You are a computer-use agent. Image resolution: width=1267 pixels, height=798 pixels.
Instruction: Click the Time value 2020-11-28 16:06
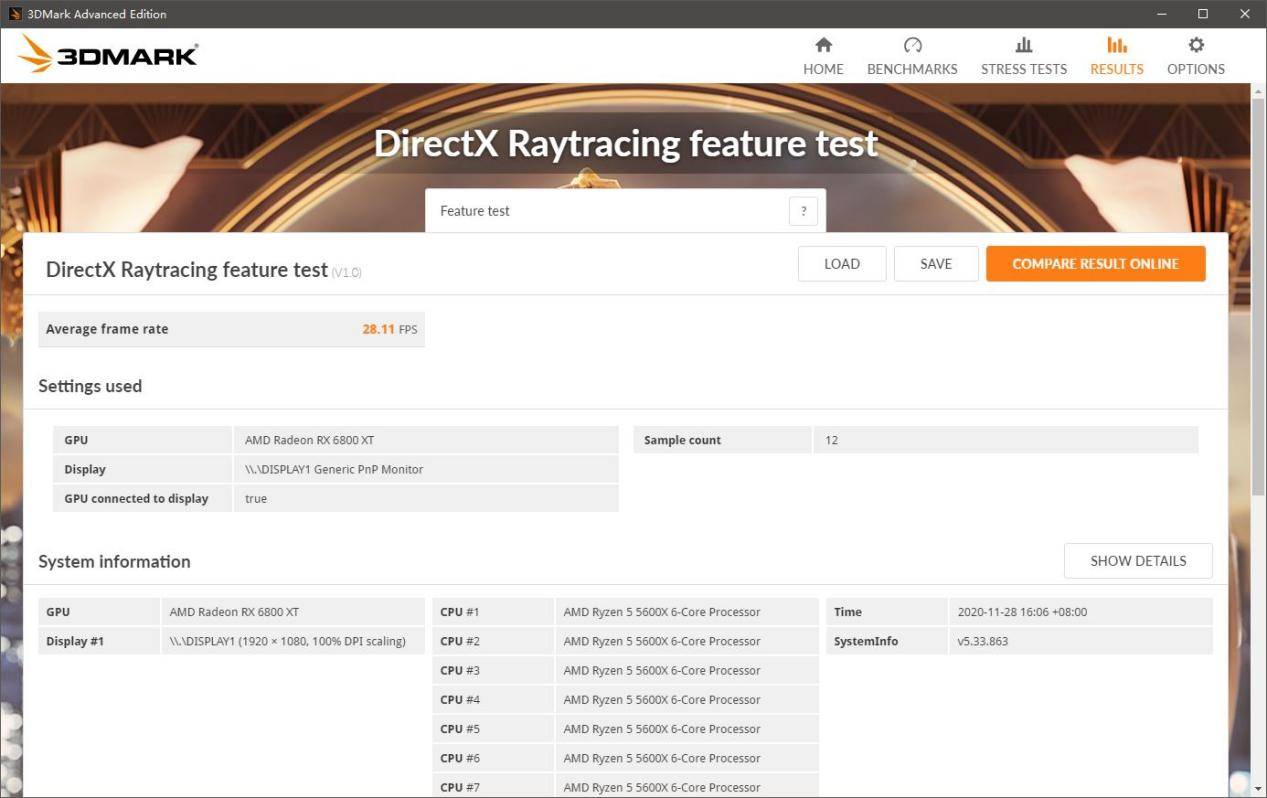click(1022, 612)
